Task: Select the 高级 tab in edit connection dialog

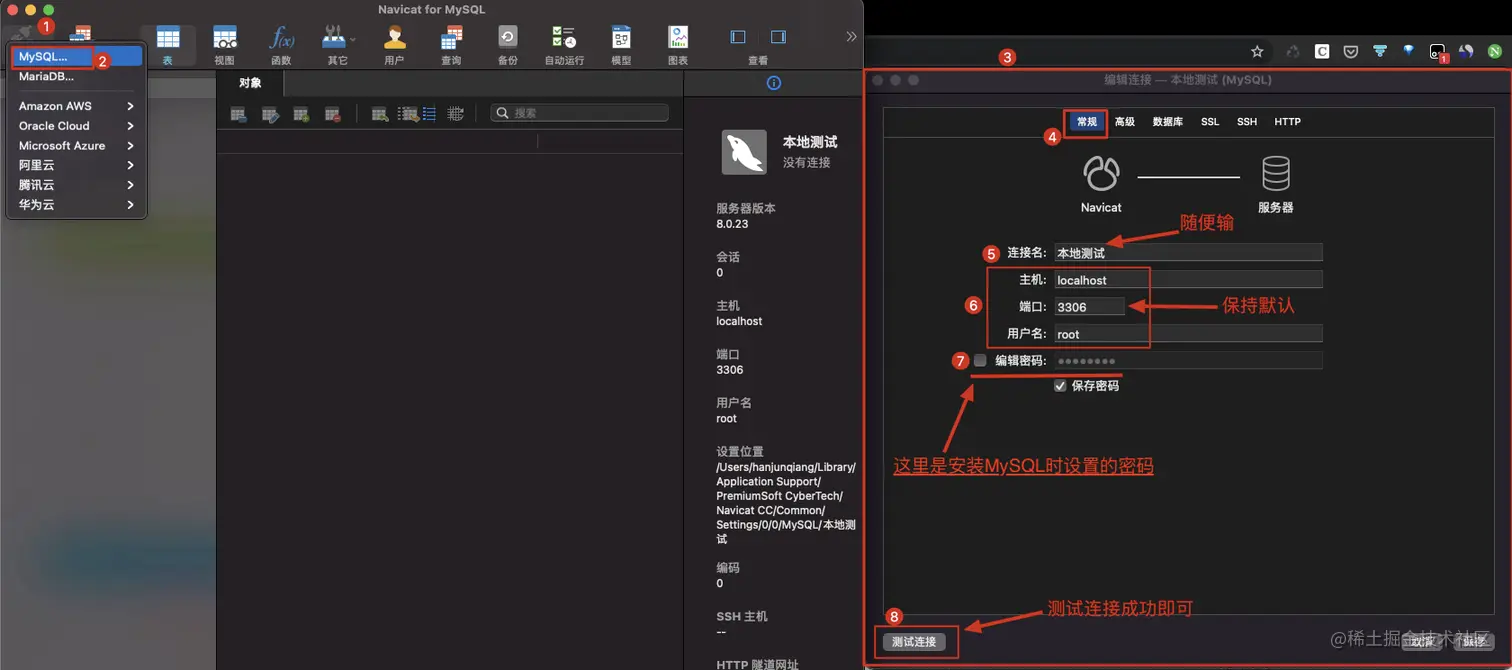Action: (x=1125, y=122)
